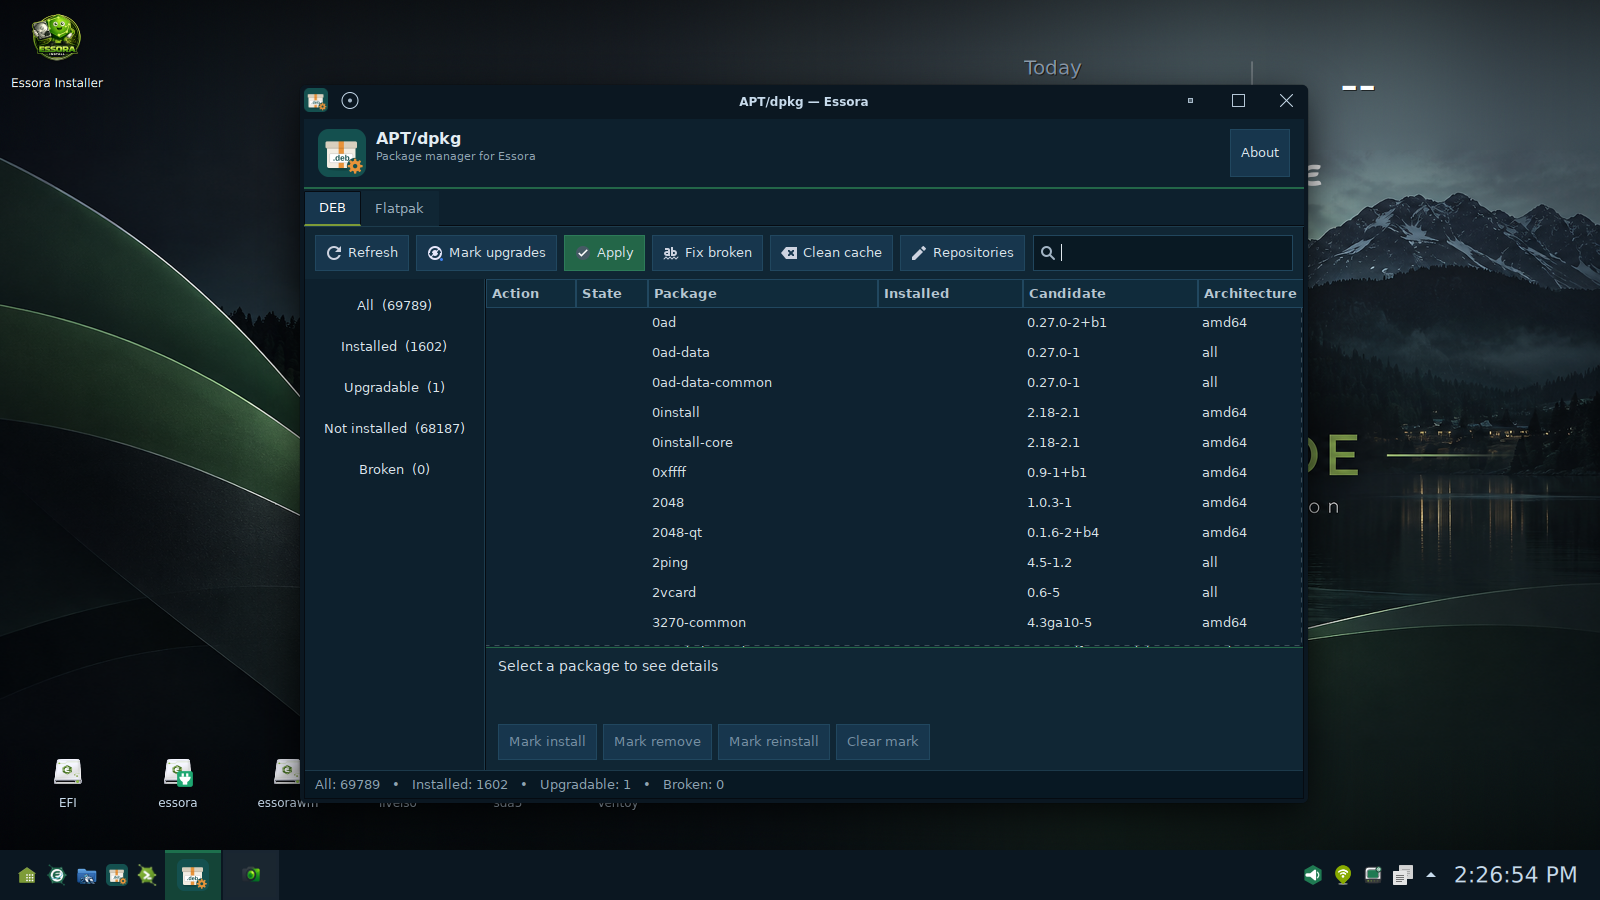
Task: Filter by Not installed (68187)
Action: (x=394, y=428)
